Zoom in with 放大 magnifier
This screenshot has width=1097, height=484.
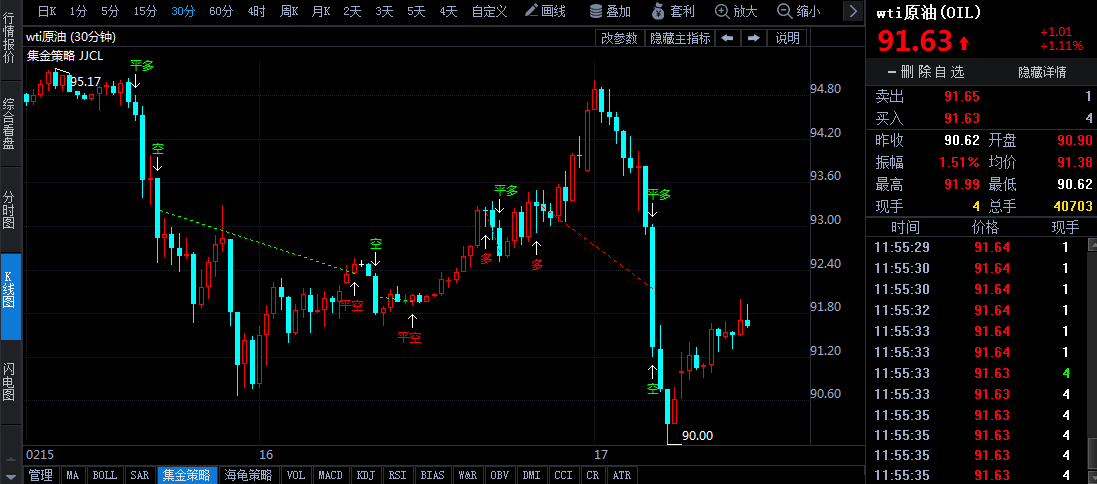[x=737, y=10]
